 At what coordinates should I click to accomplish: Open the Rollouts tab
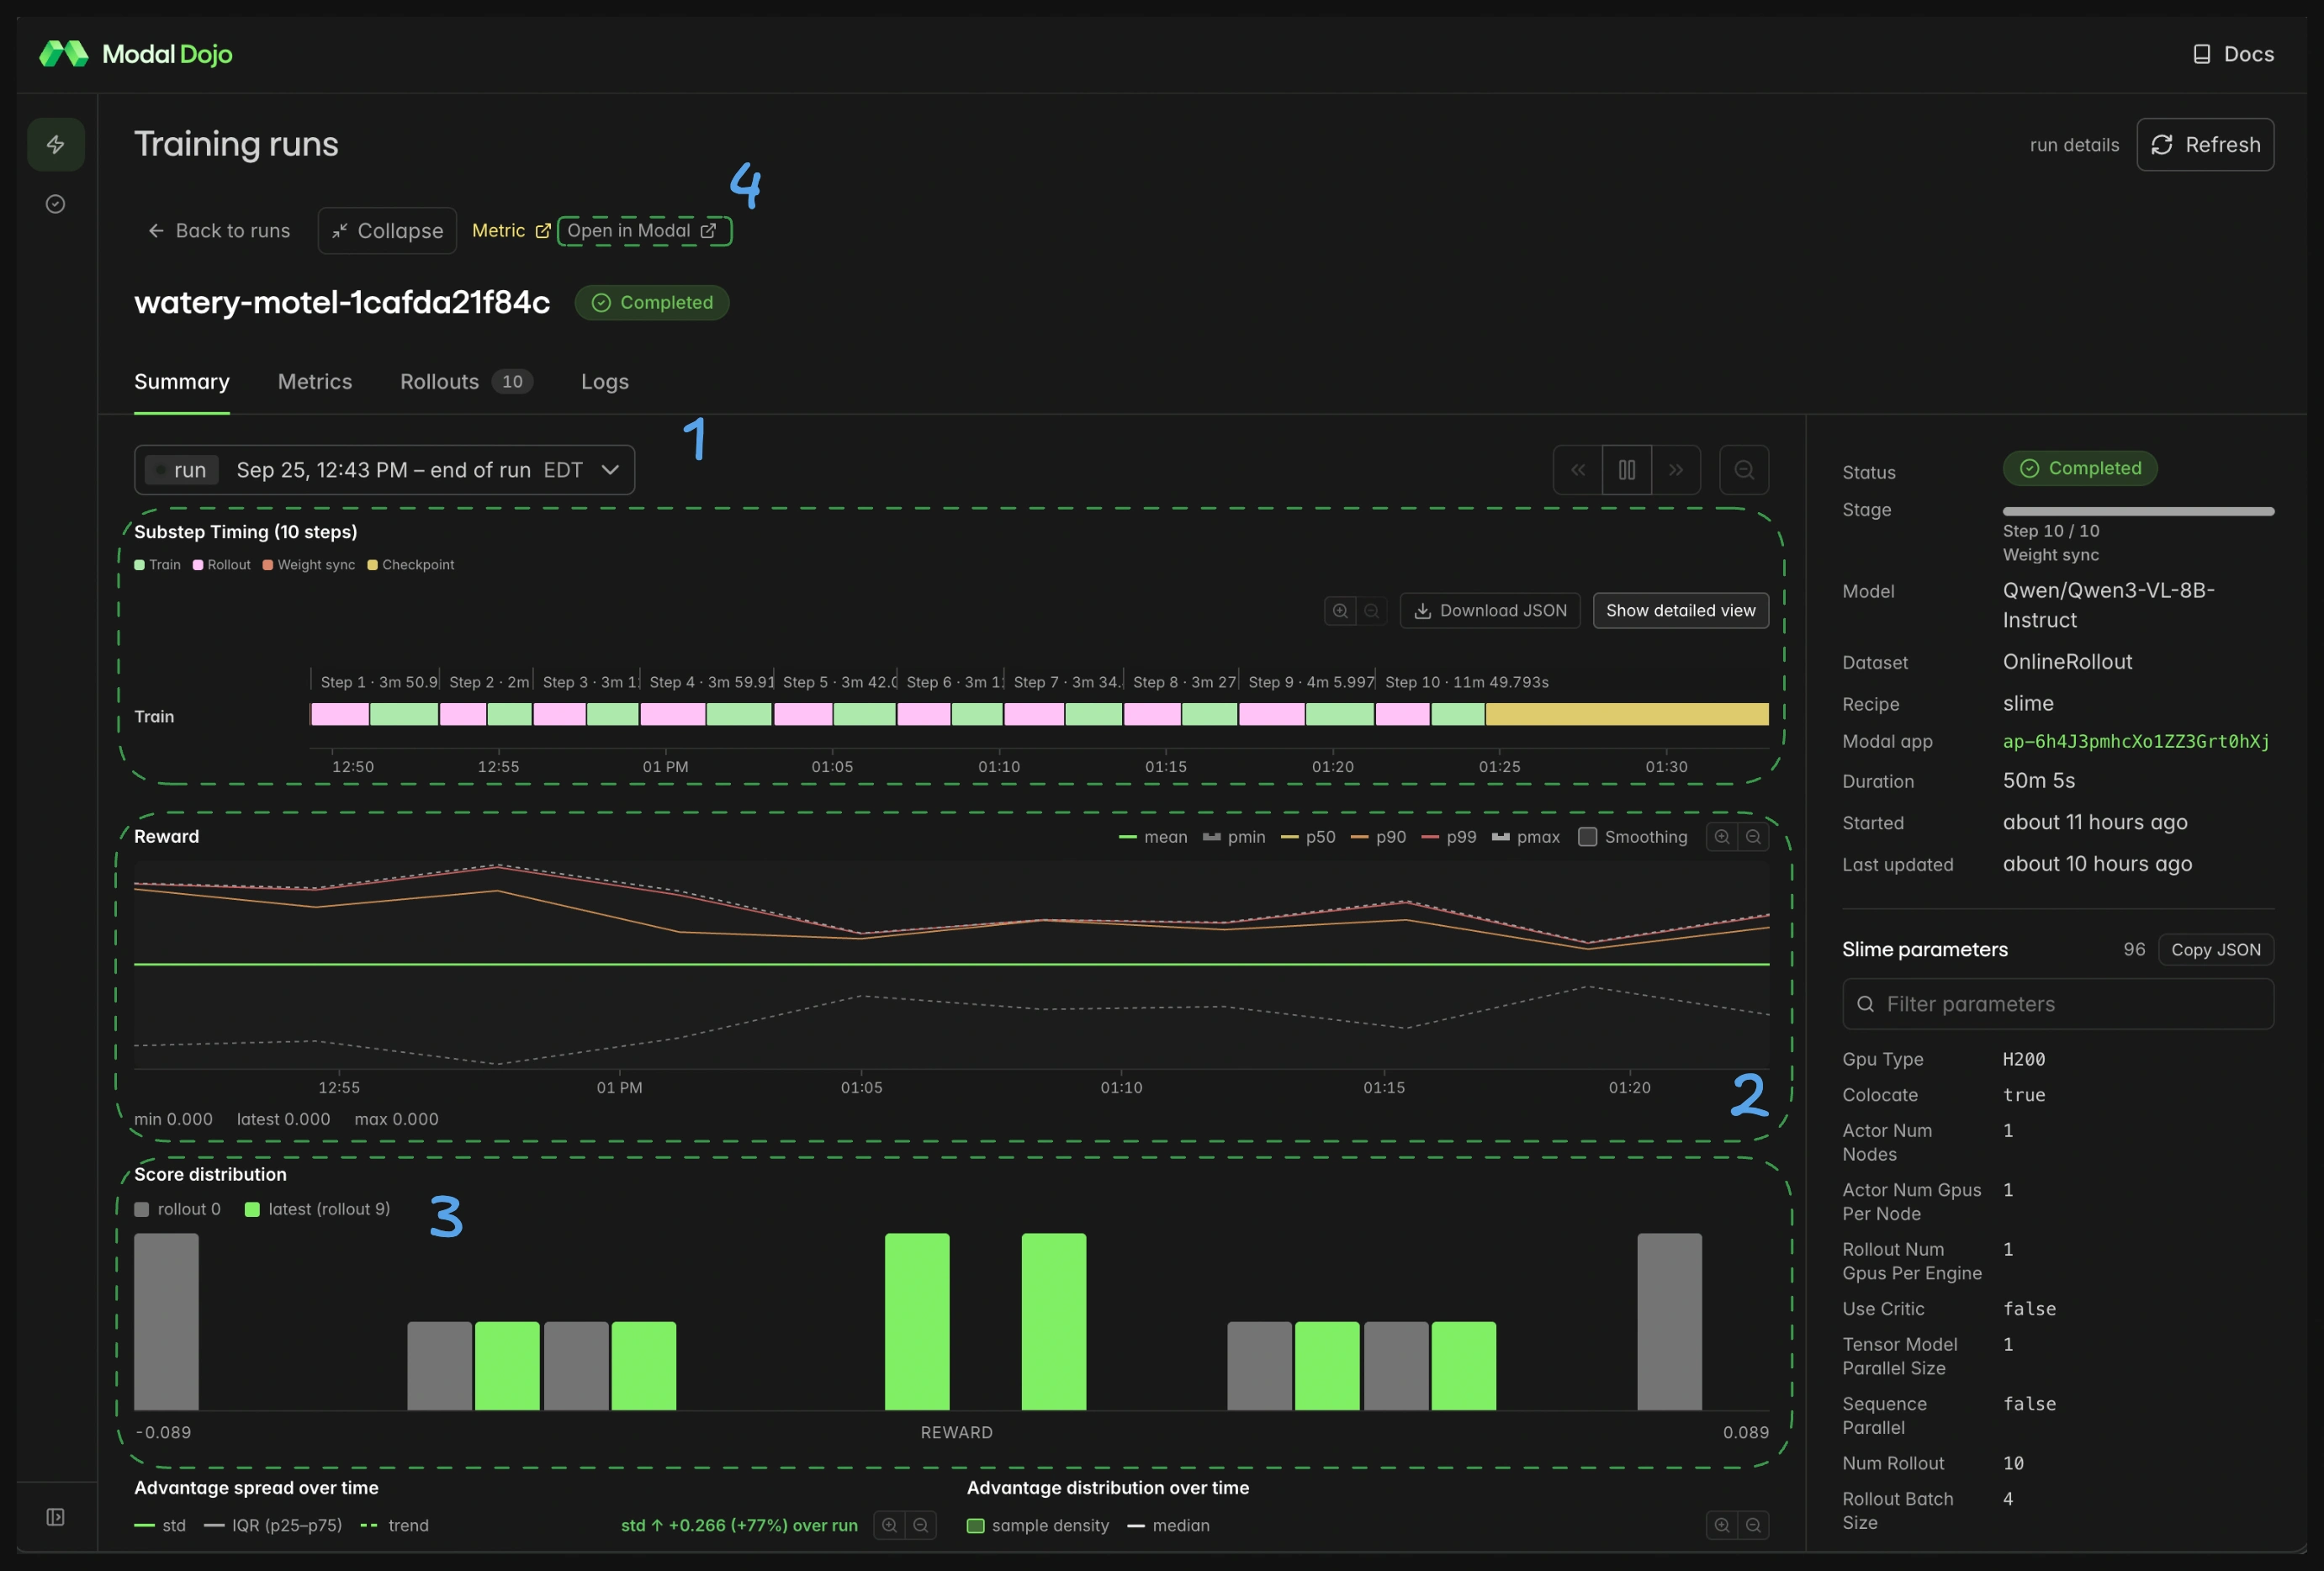click(466, 382)
